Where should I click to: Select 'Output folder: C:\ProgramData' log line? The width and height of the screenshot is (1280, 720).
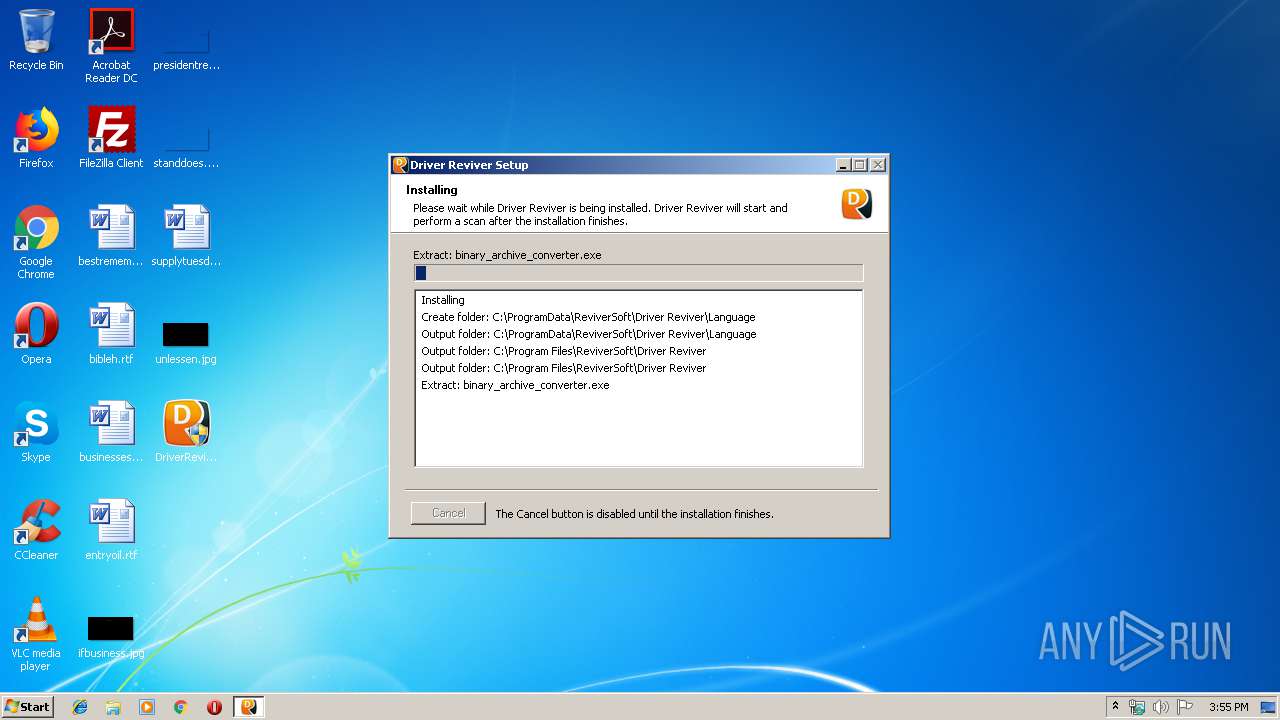point(589,334)
